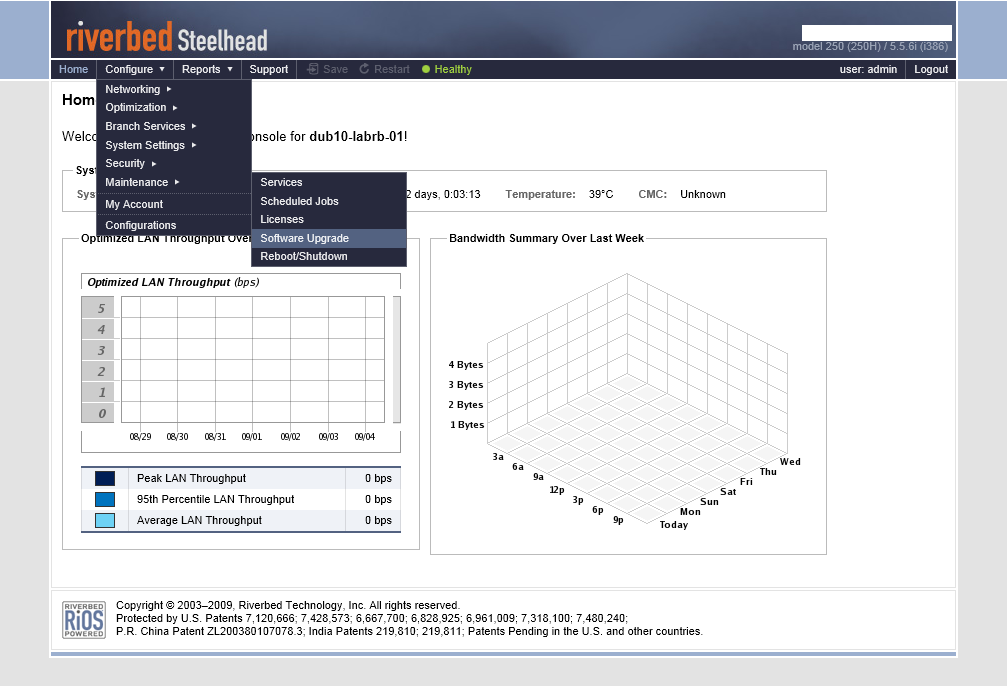Viewport: 1007px width, 686px height.
Task: Click the 08/29 date on throughput chart
Action: pos(141,437)
